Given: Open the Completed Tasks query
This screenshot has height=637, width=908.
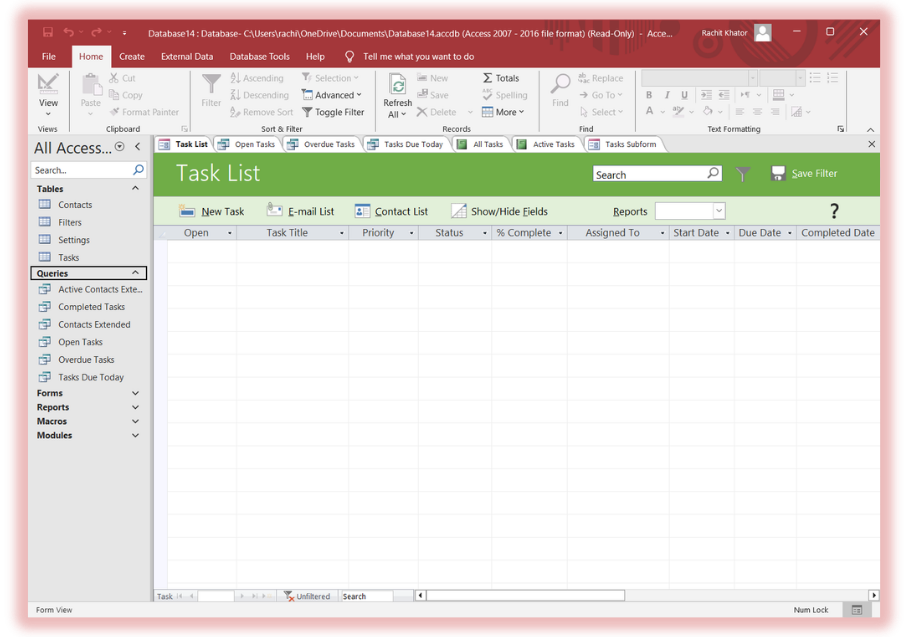Looking at the screenshot, I should click(91, 307).
